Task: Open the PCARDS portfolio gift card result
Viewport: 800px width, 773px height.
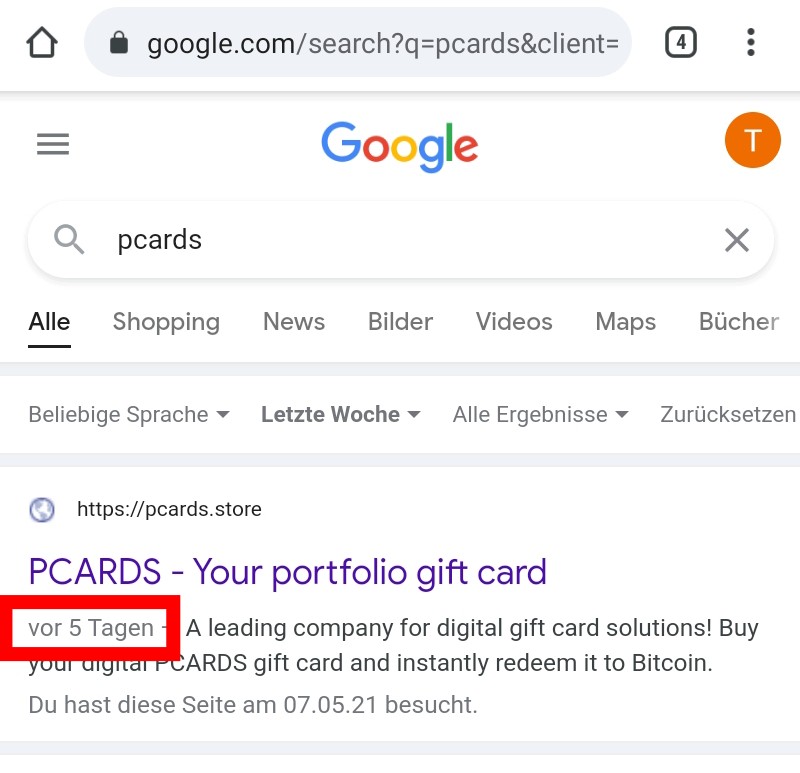Action: pyautogui.click(x=288, y=572)
